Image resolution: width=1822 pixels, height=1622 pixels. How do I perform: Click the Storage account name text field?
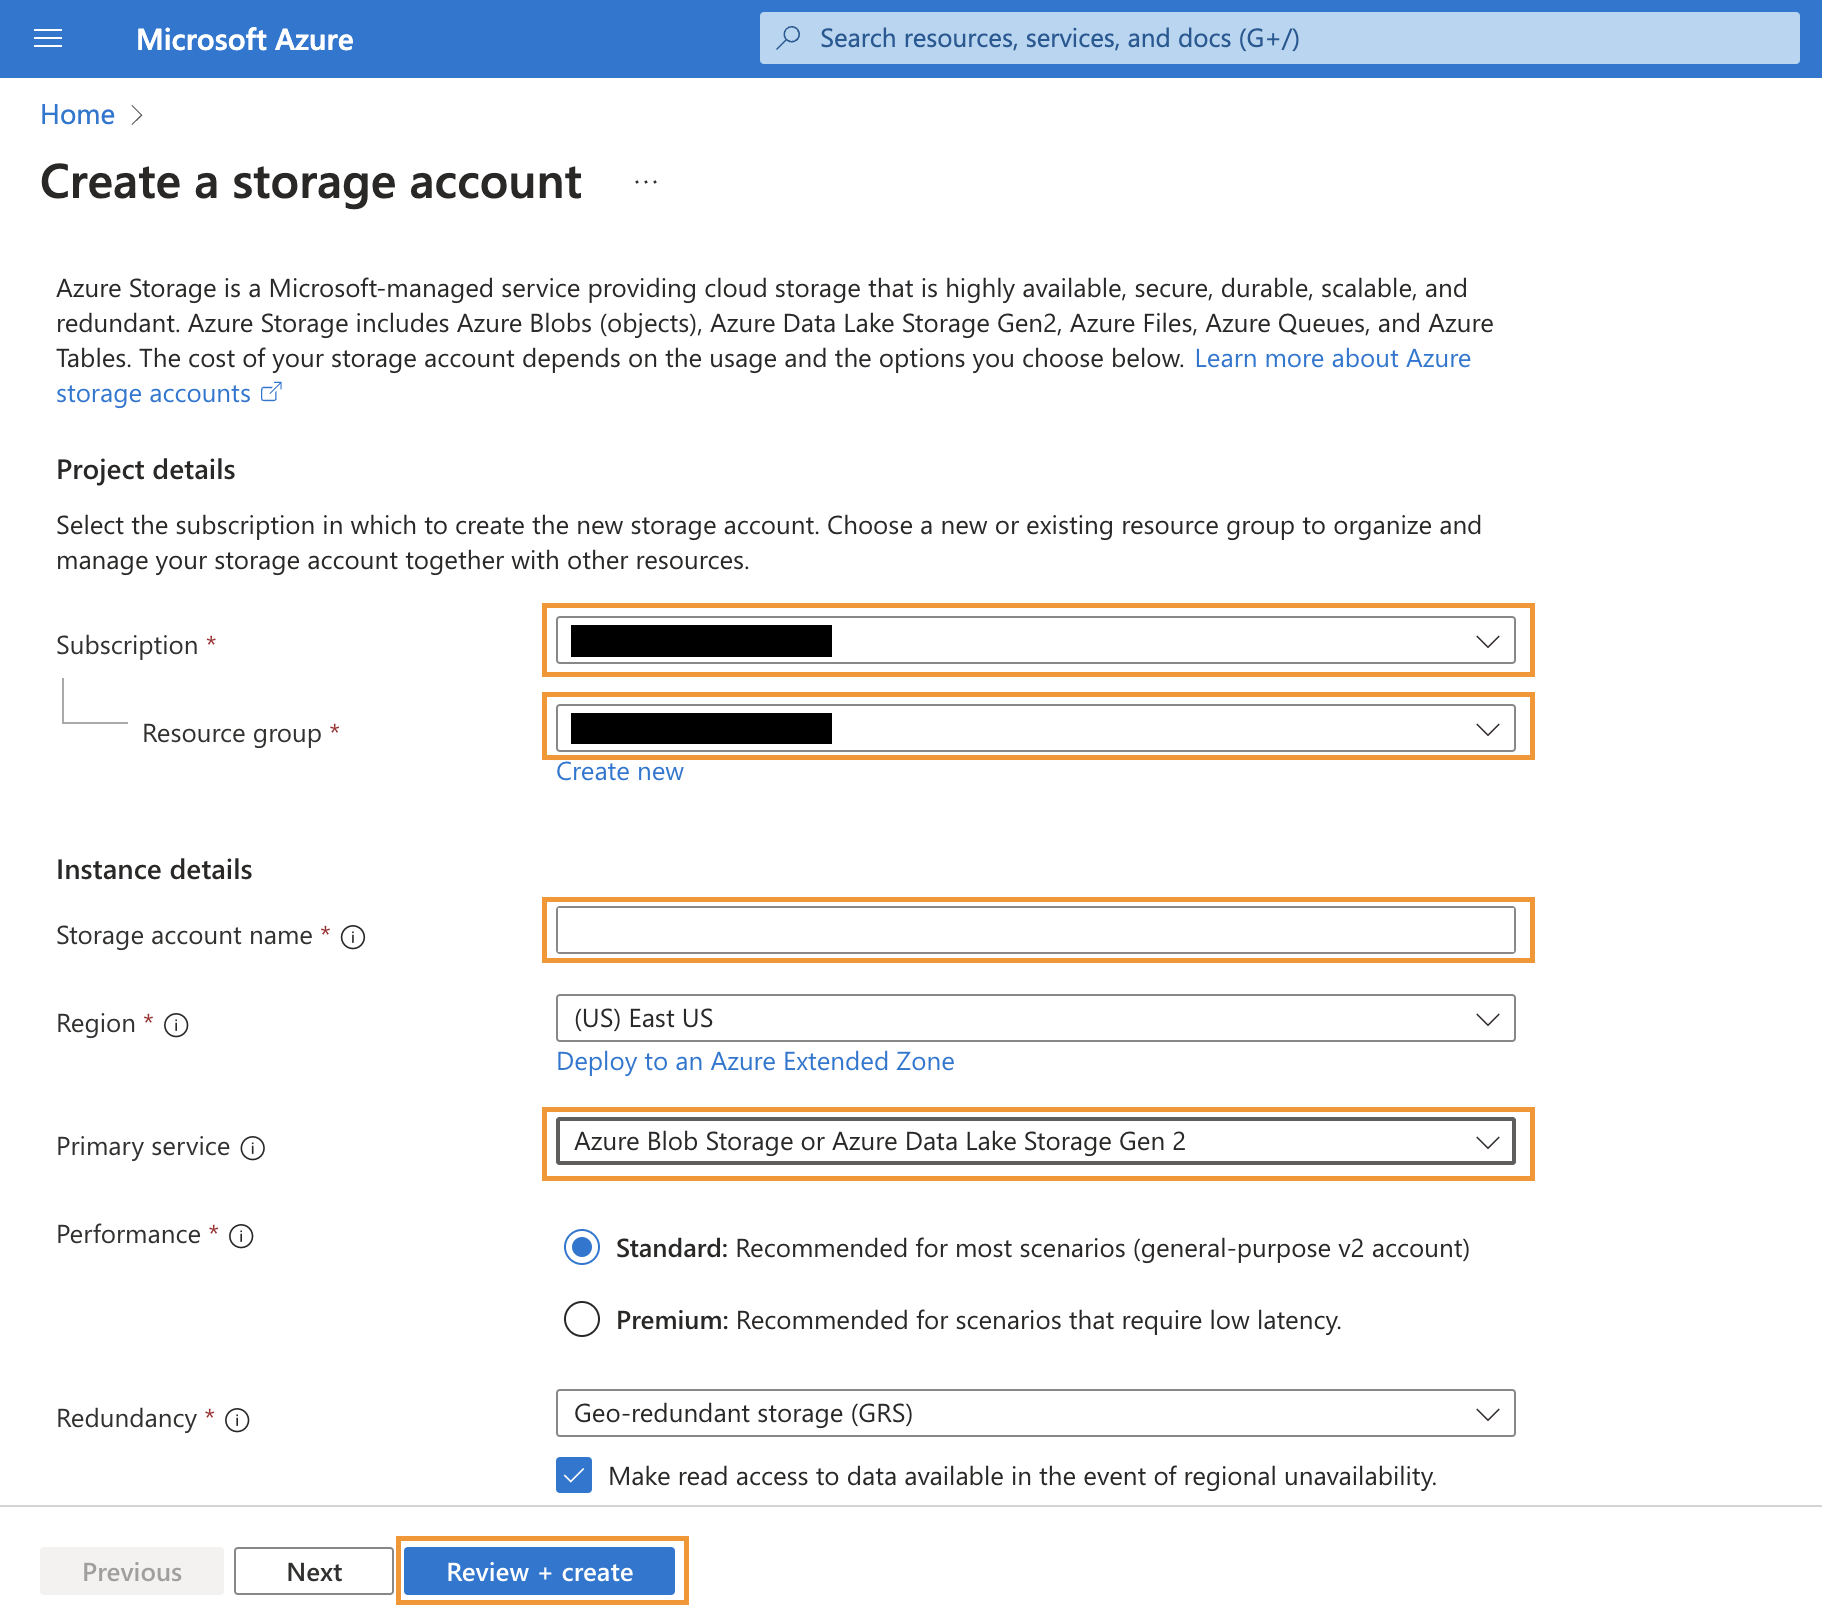(x=1035, y=931)
